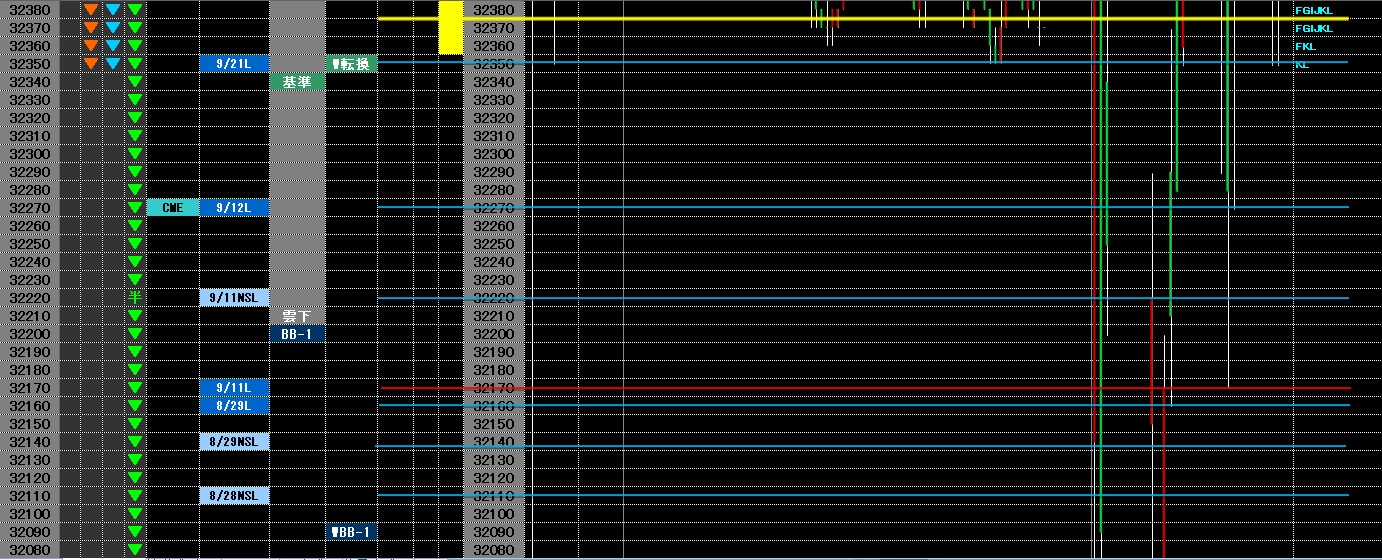Click the blue triangle in the 32350 row

point(113,64)
